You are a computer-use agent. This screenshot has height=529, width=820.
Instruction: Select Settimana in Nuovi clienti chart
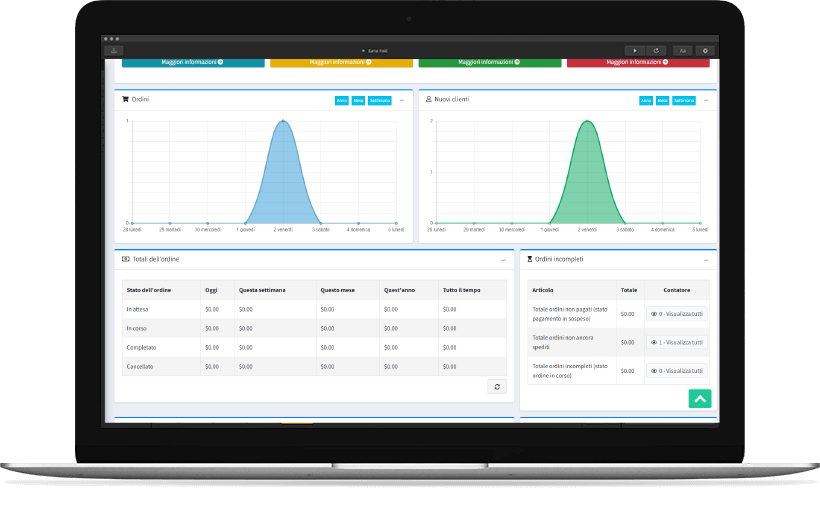[683, 100]
